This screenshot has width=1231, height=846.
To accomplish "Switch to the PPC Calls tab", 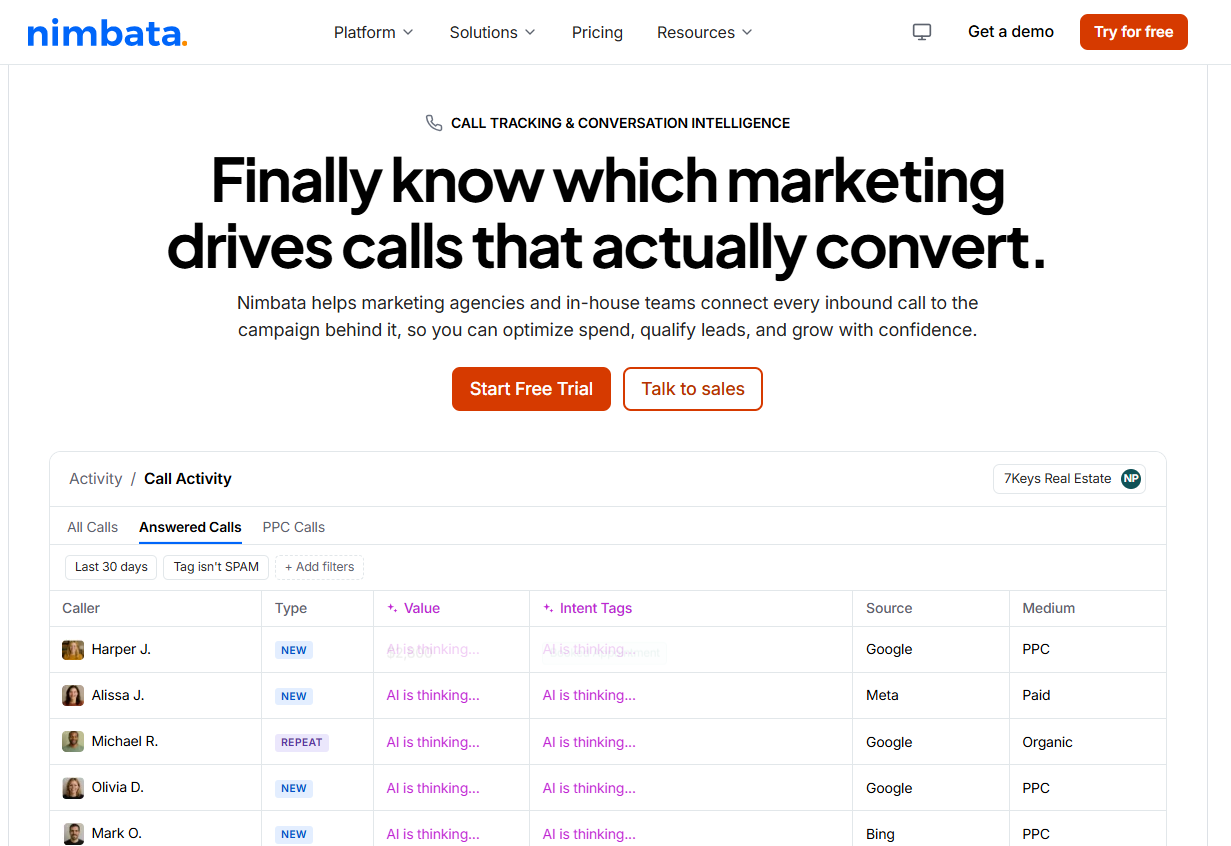I will 294,527.
